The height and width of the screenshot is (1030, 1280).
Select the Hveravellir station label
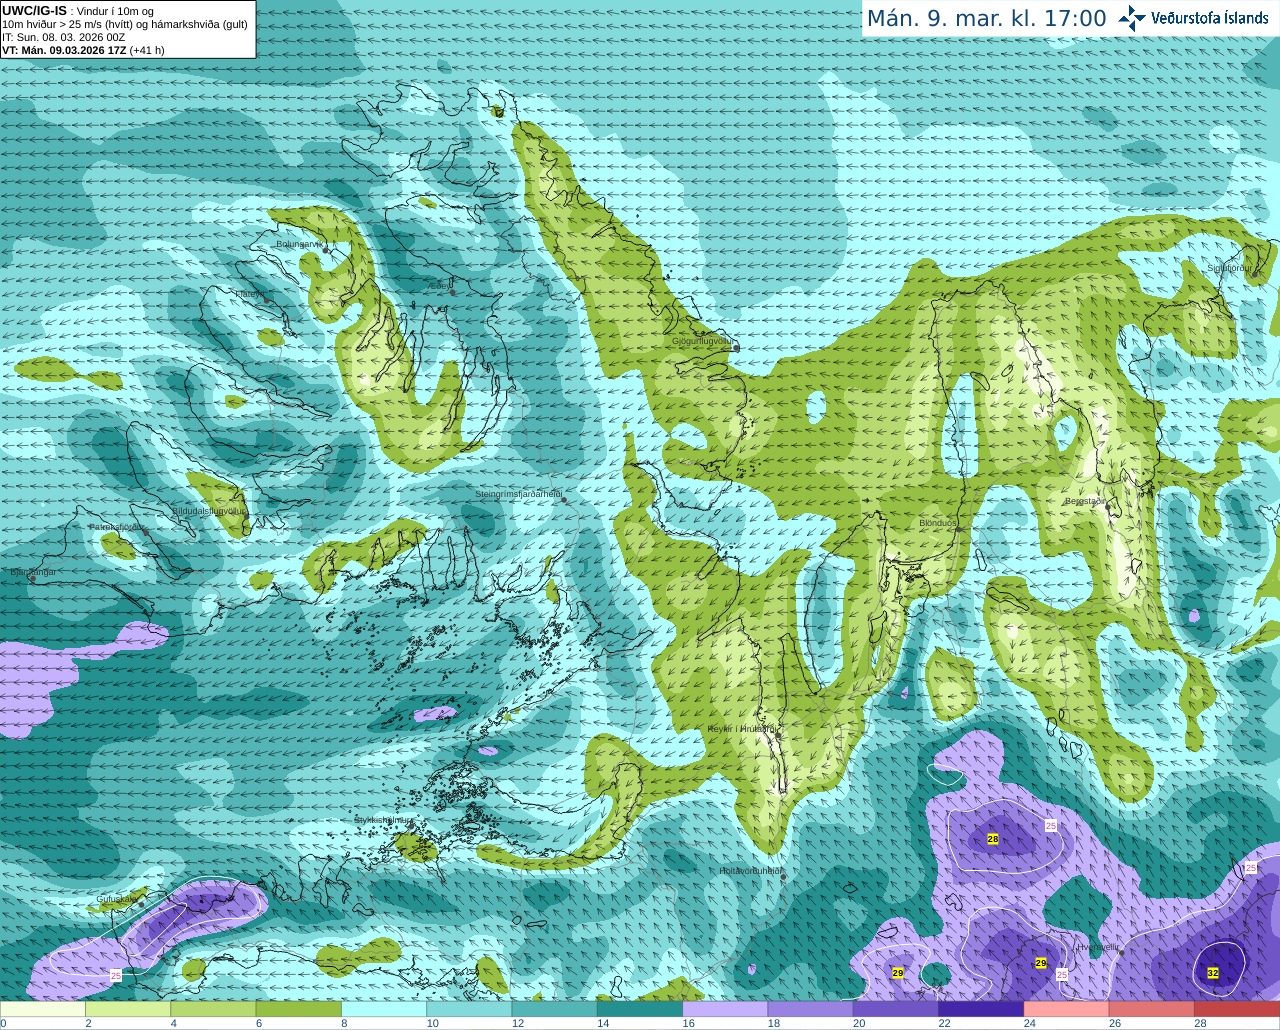pyautogui.click(x=1098, y=946)
